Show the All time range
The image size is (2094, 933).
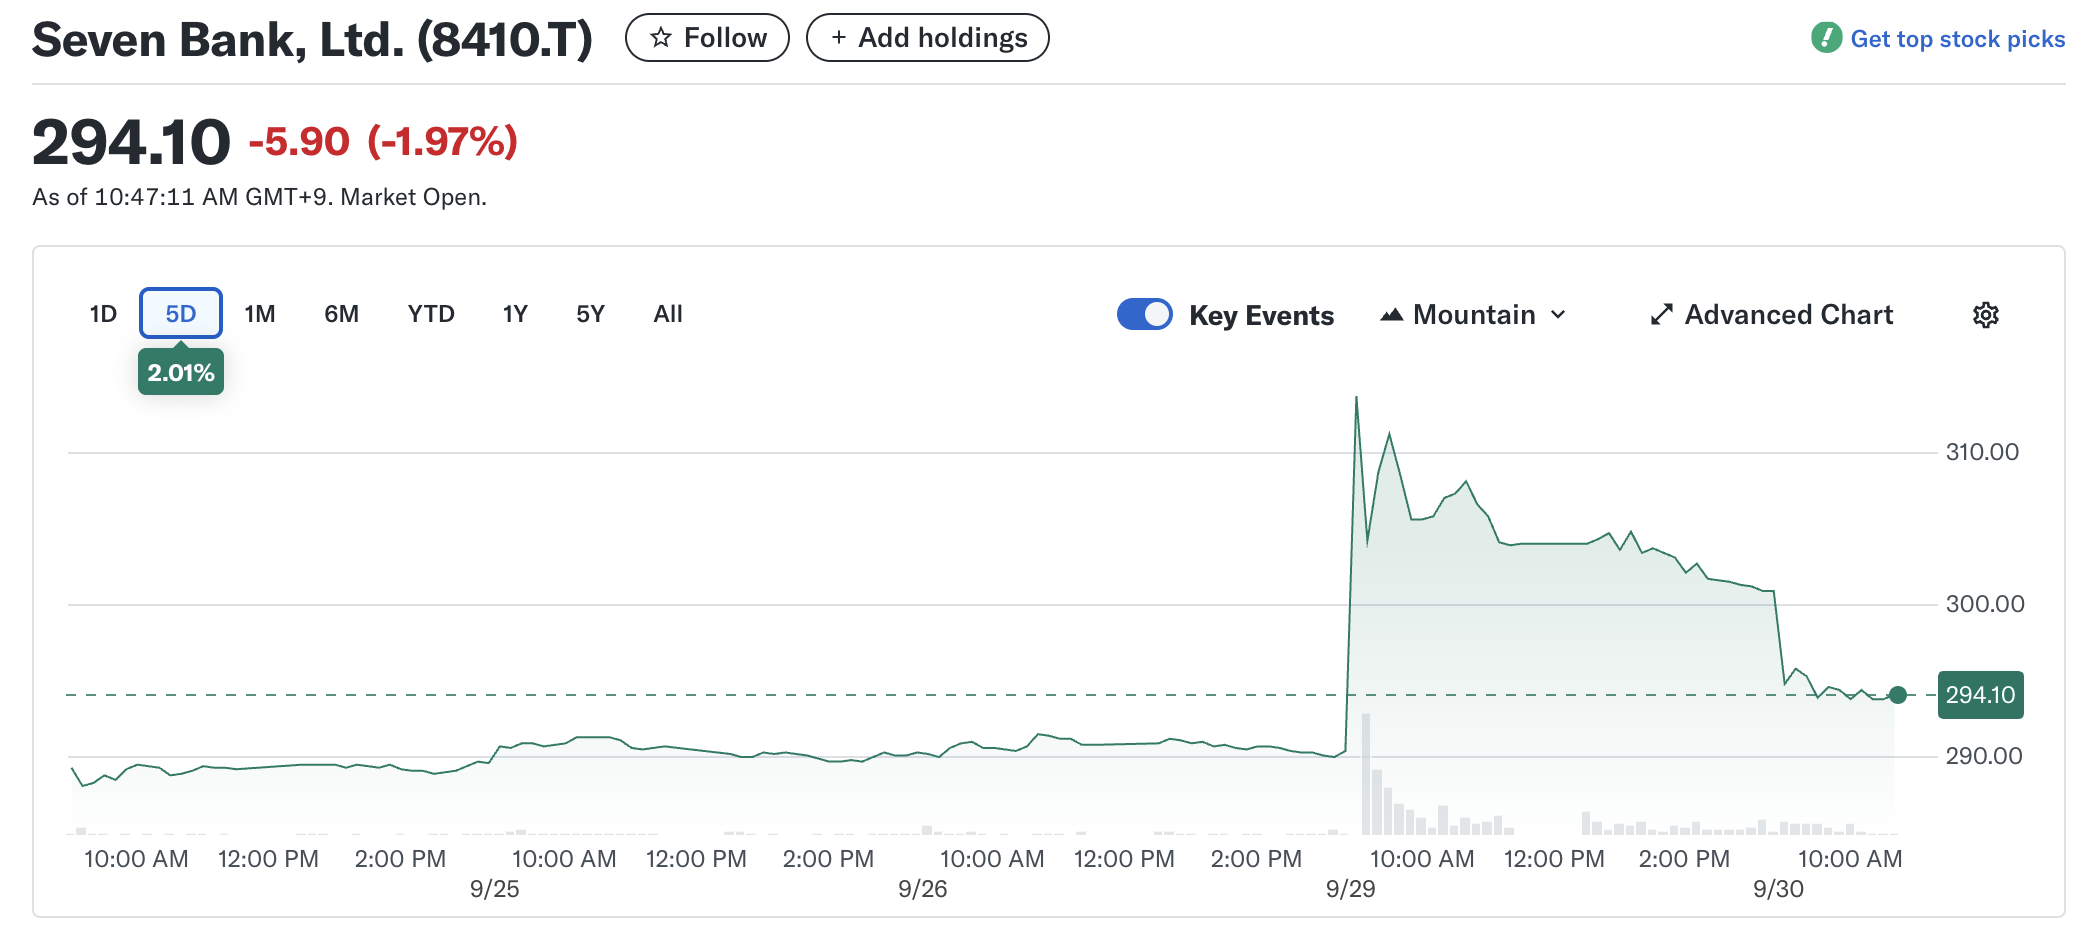668,314
